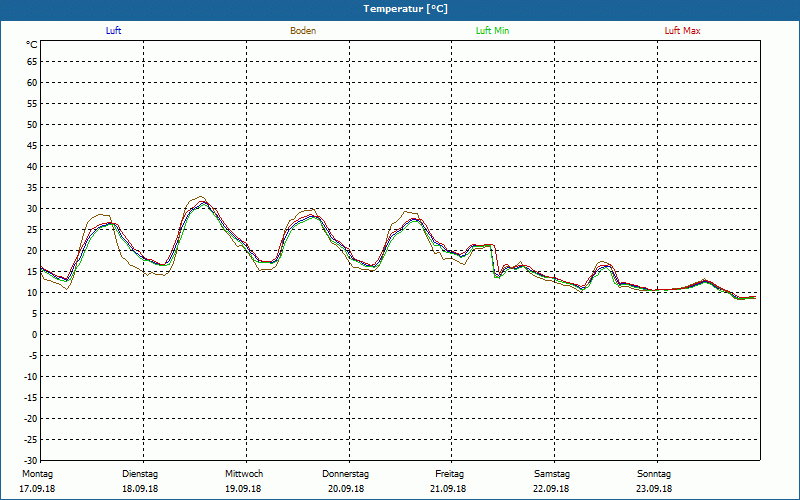Click the 25 value on temperature axis
800x500 pixels.
(x=32, y=230)
